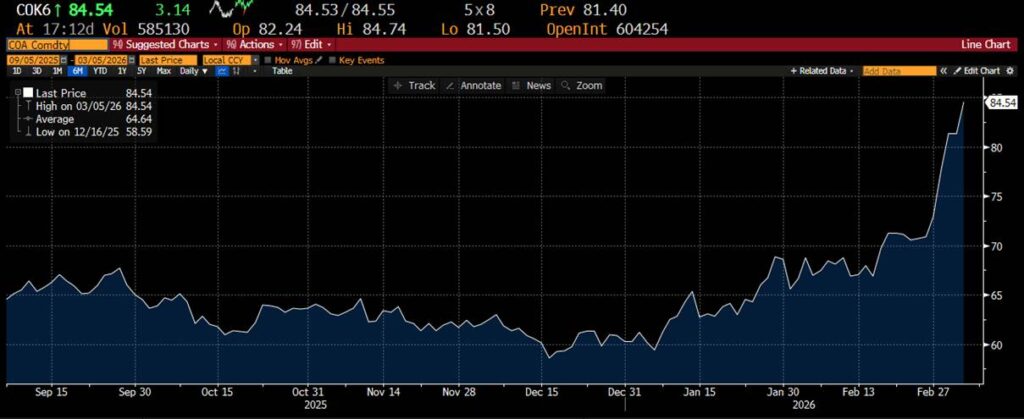The height and width of the screenshot is (419, 1024).
Task: Switch to the bar chart type icon
Action: pos(235,72)
